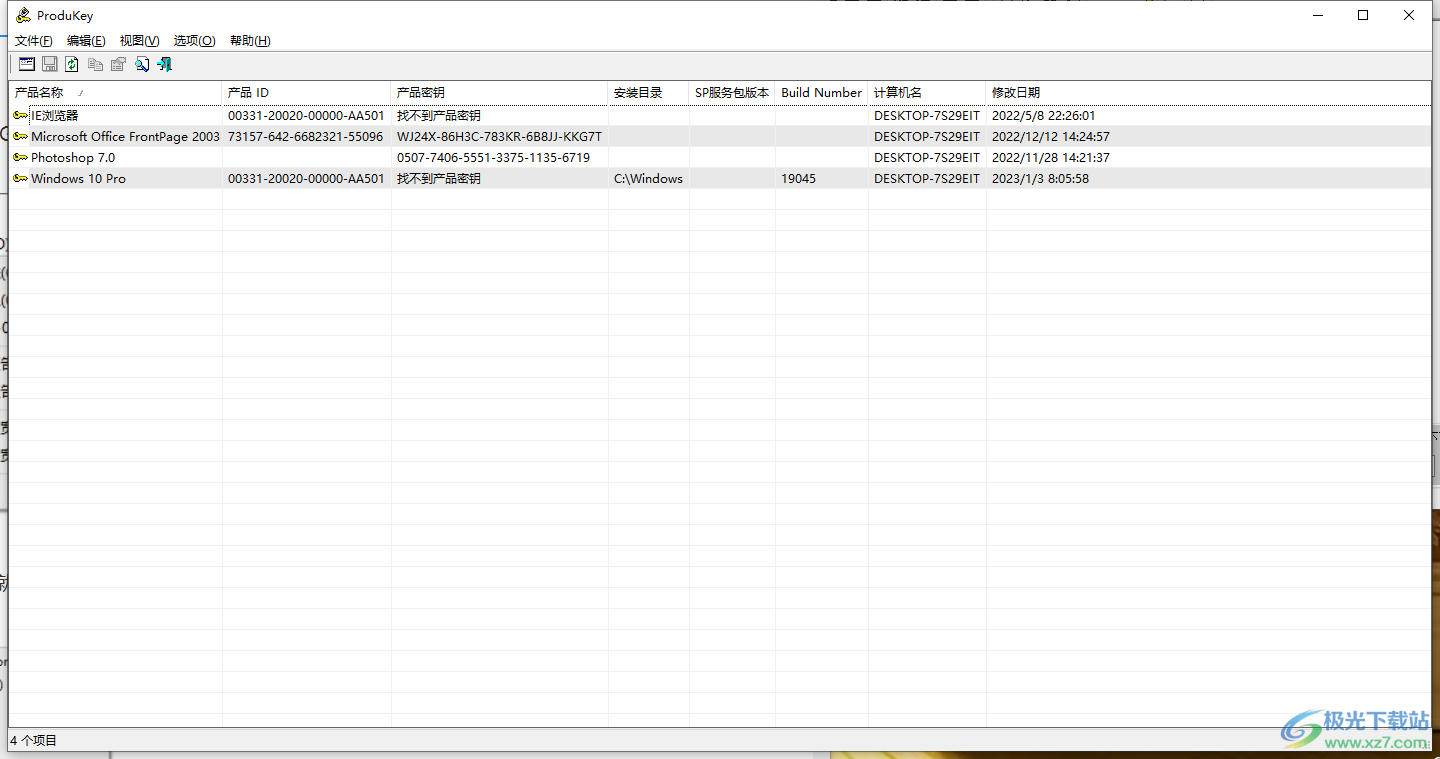Click product ID in the IE浏览器 row
The image size is (1440, 759).
point(306,115)
